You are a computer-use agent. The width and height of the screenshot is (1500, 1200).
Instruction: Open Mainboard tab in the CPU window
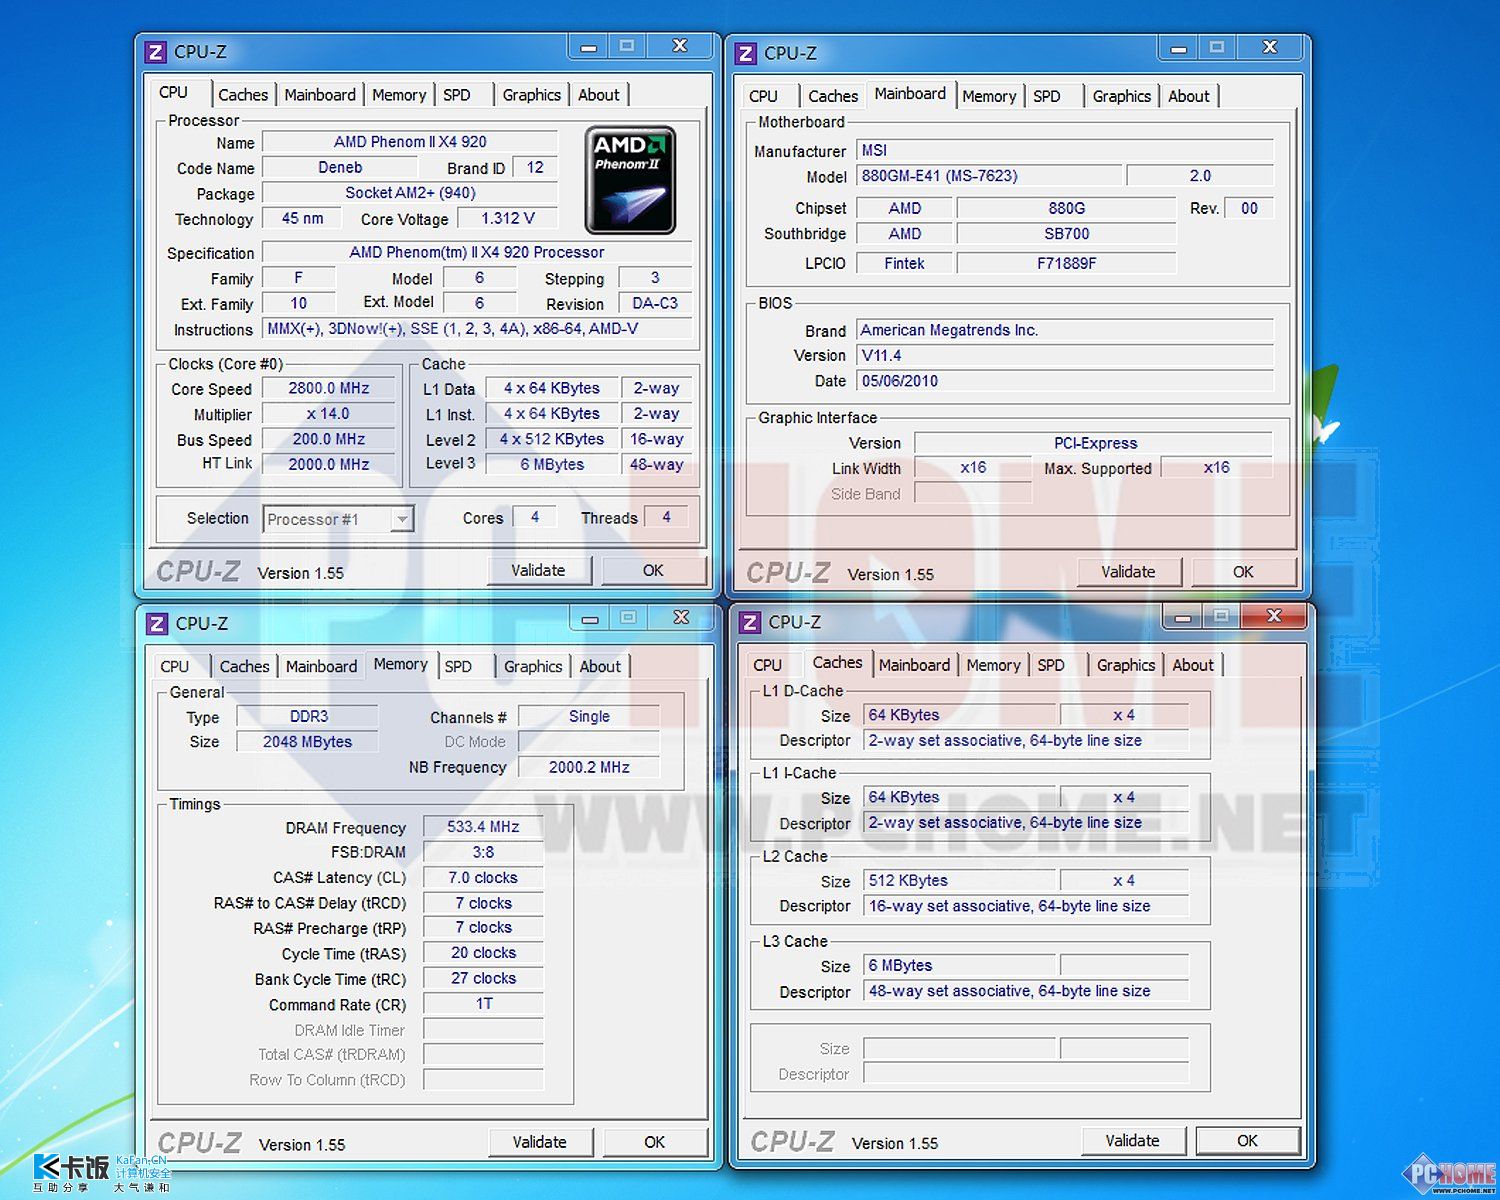(320, 95)
